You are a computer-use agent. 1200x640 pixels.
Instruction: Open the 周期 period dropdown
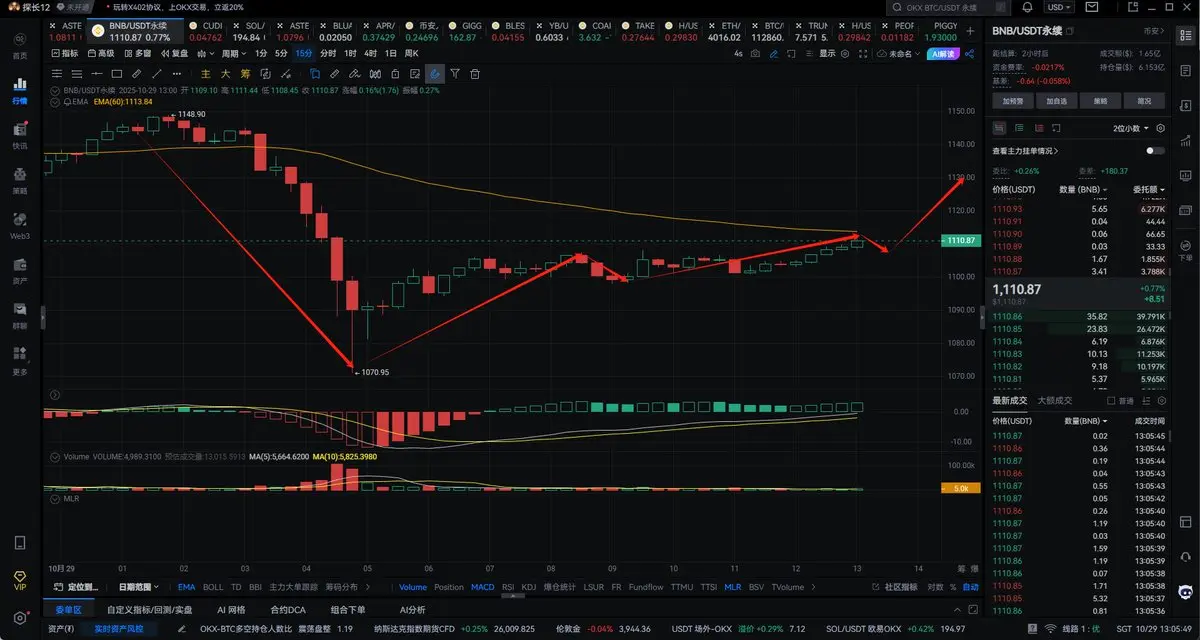point(234,53)
